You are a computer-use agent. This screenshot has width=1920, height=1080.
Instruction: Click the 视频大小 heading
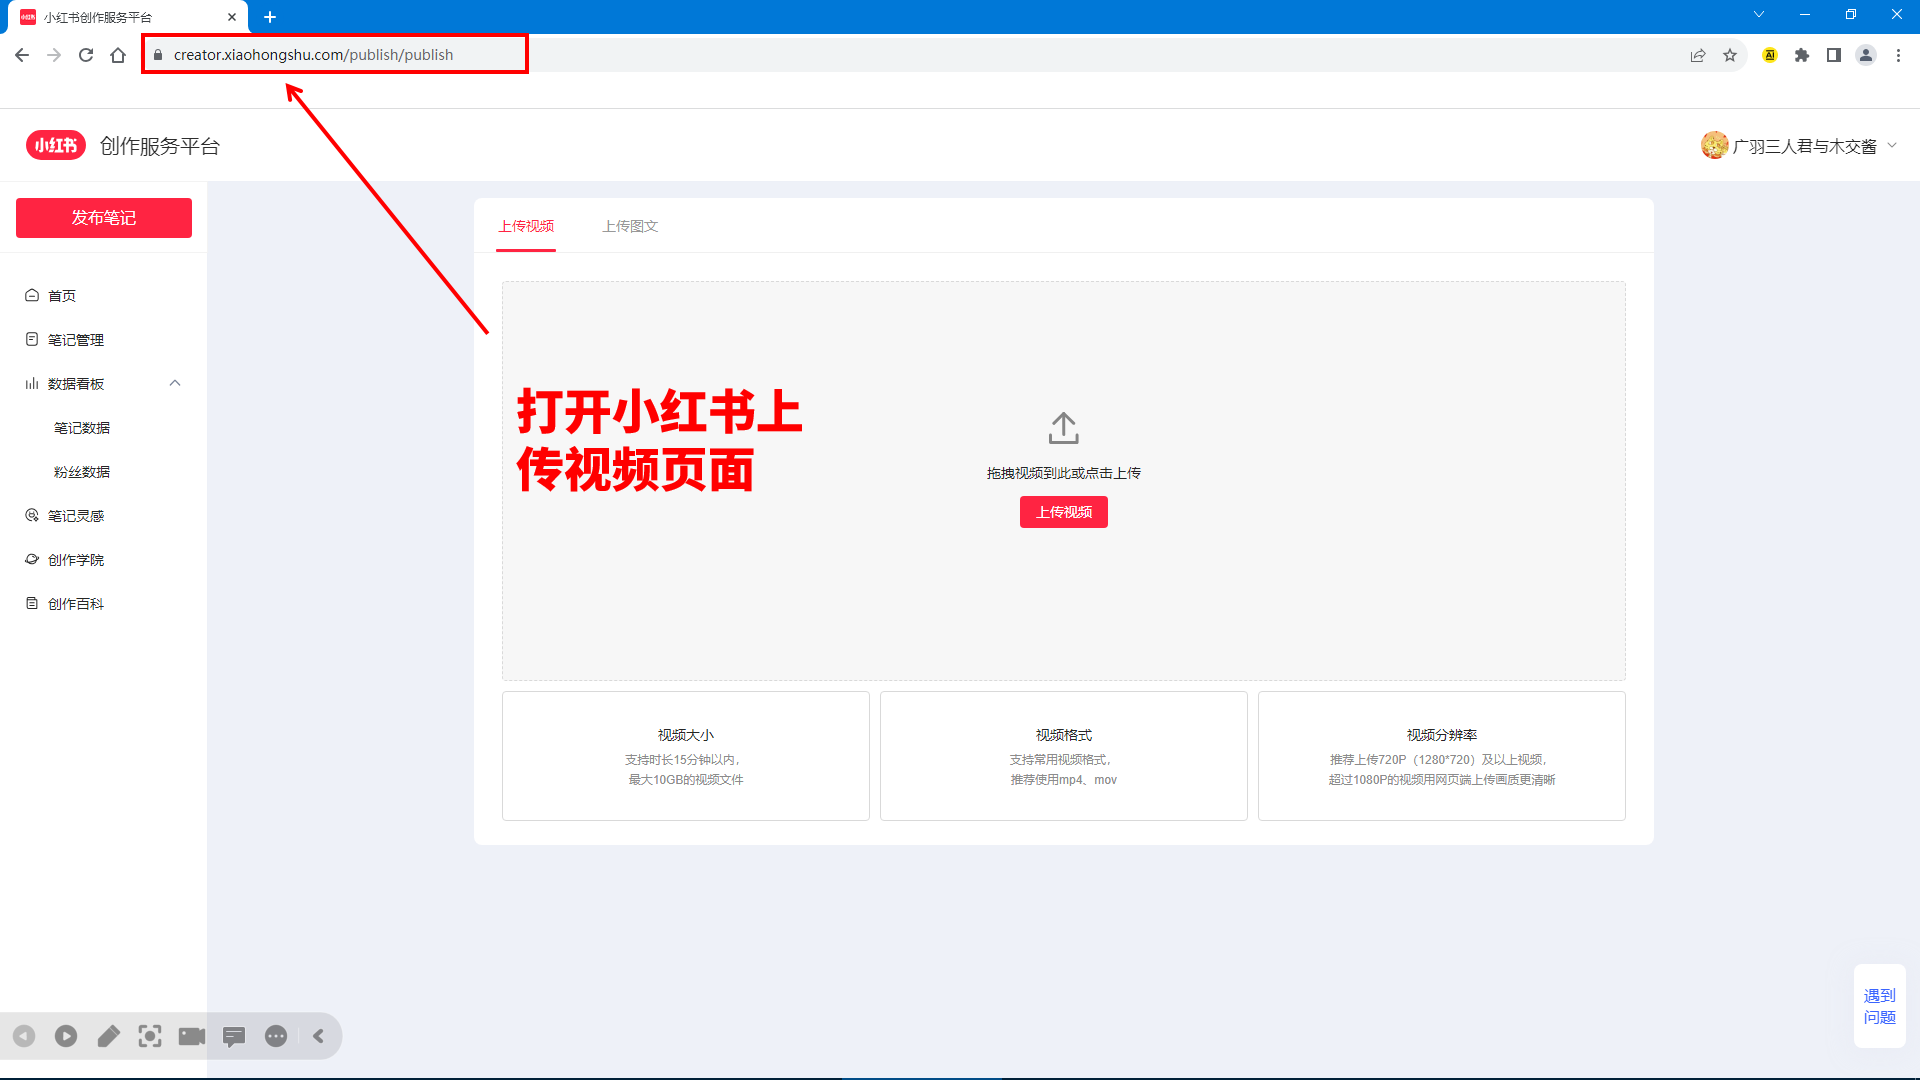686,735
